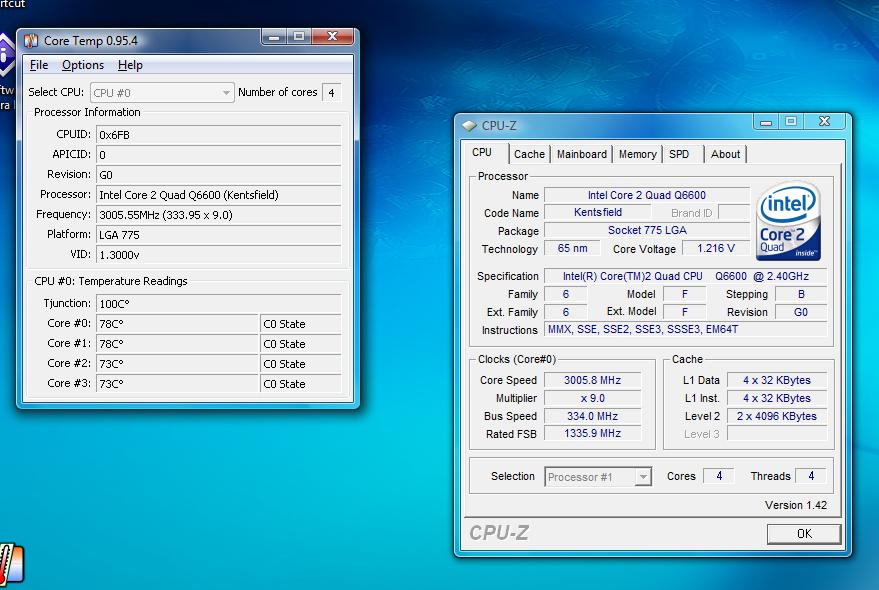879x590 pixels.
Task: Click the Number of cores field showing 4
Action: tap(331, 93)
